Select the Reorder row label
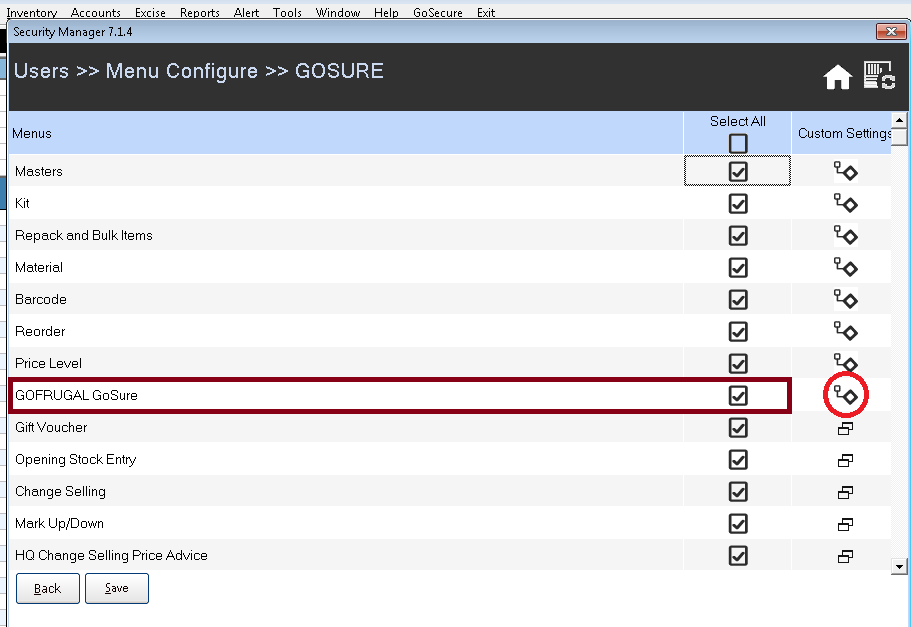The image size is (911, 627). coord(40,331)
